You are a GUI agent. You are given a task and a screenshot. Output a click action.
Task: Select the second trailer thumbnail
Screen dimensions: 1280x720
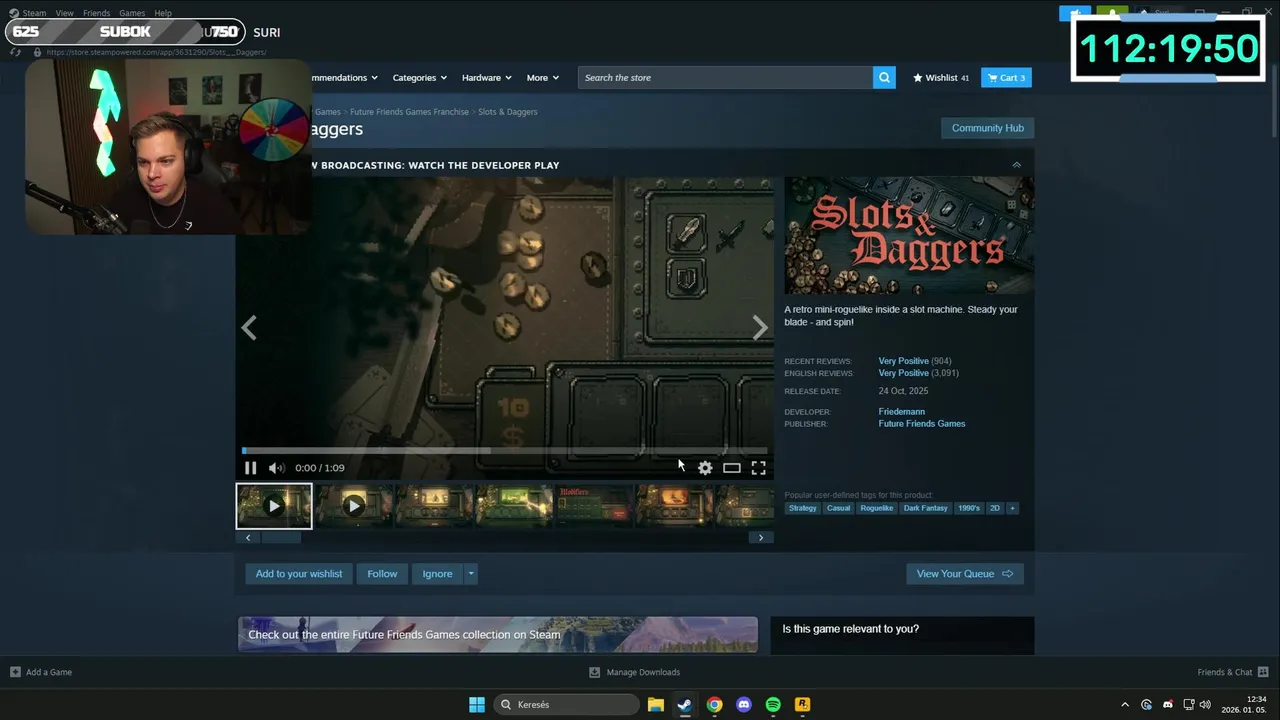click(354, 506)
